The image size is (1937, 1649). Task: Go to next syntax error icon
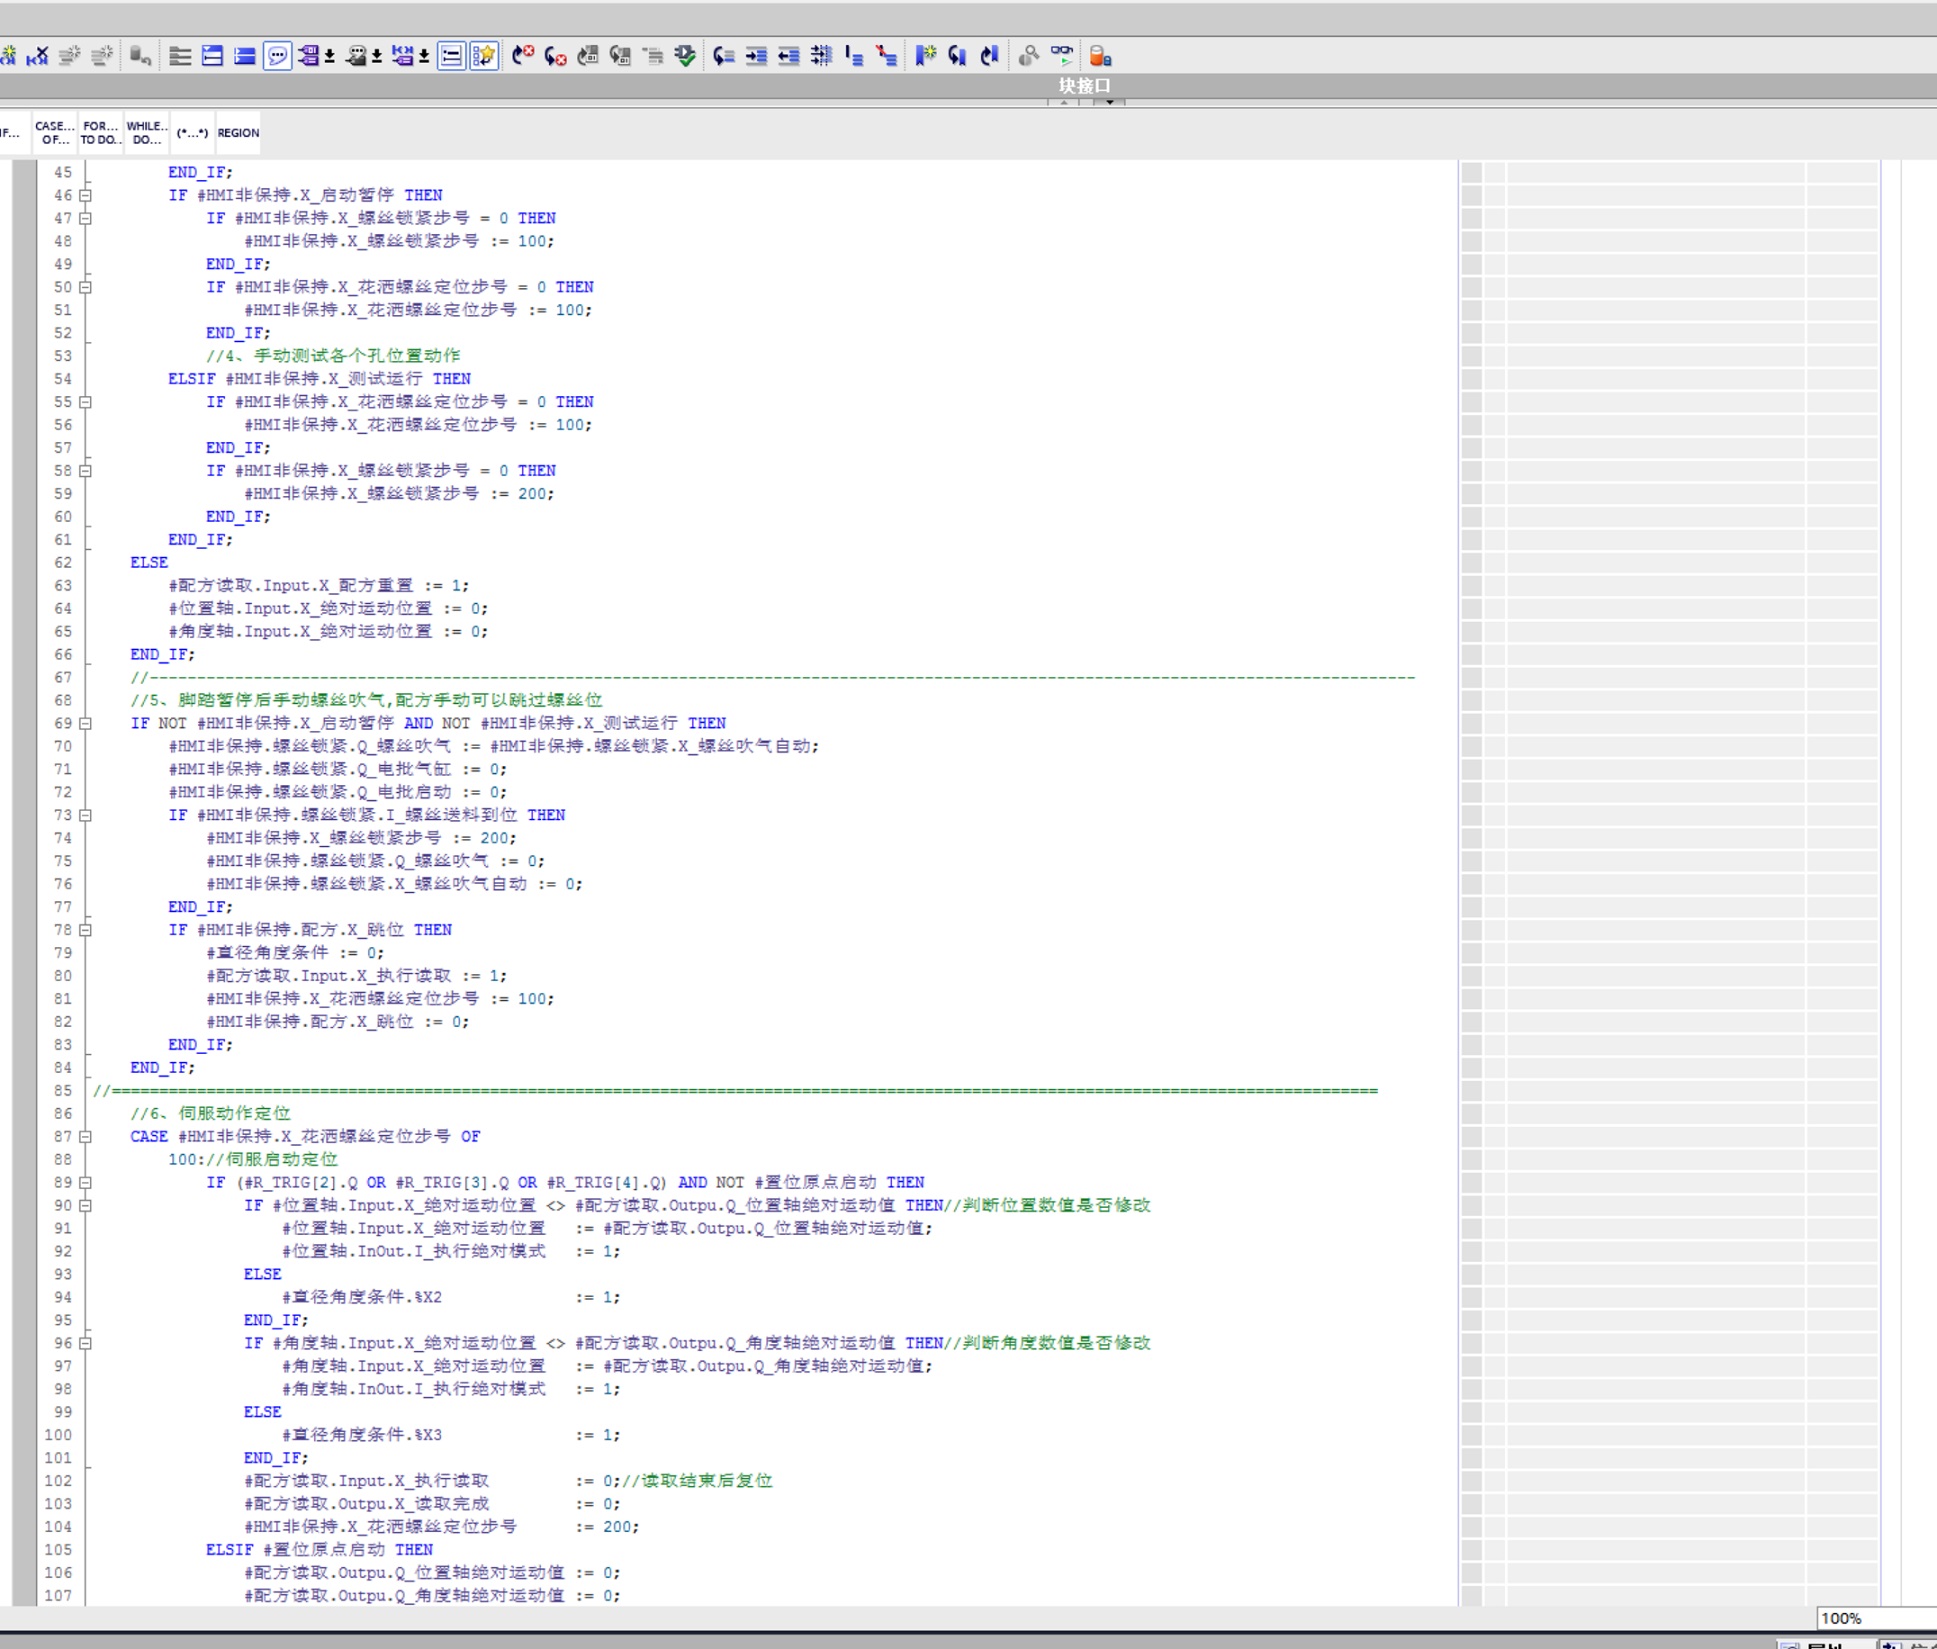556,56
